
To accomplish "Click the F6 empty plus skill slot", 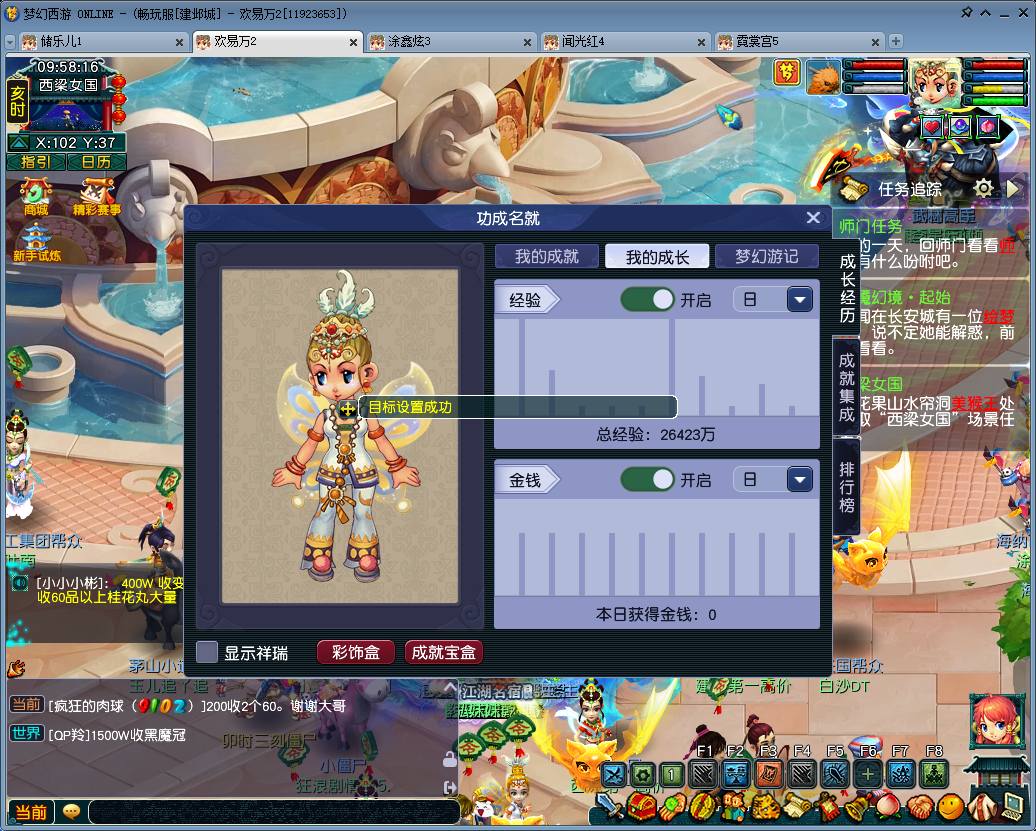I will coord(868,774).
